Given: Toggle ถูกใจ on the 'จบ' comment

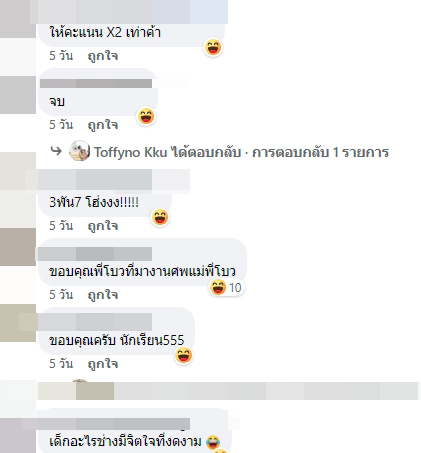Looking at the screenshot, I should point(103,125).
